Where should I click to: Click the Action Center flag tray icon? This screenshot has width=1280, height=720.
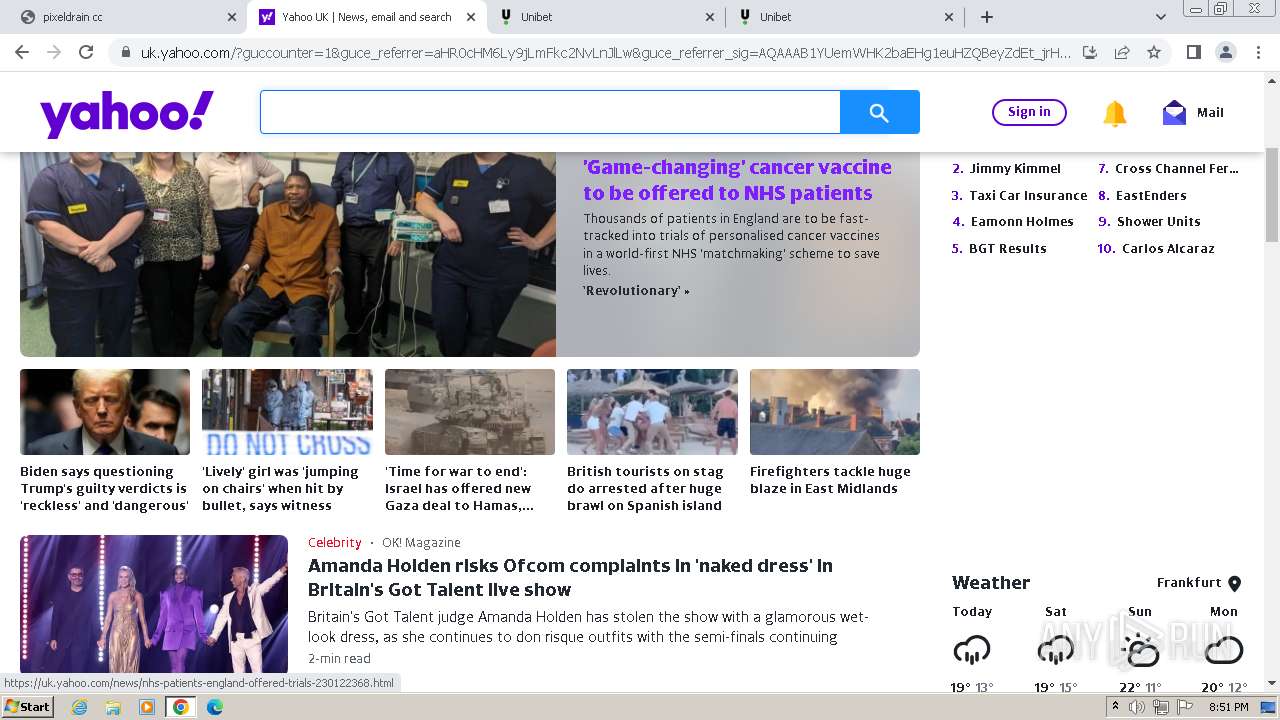(x=1185, y=707)
